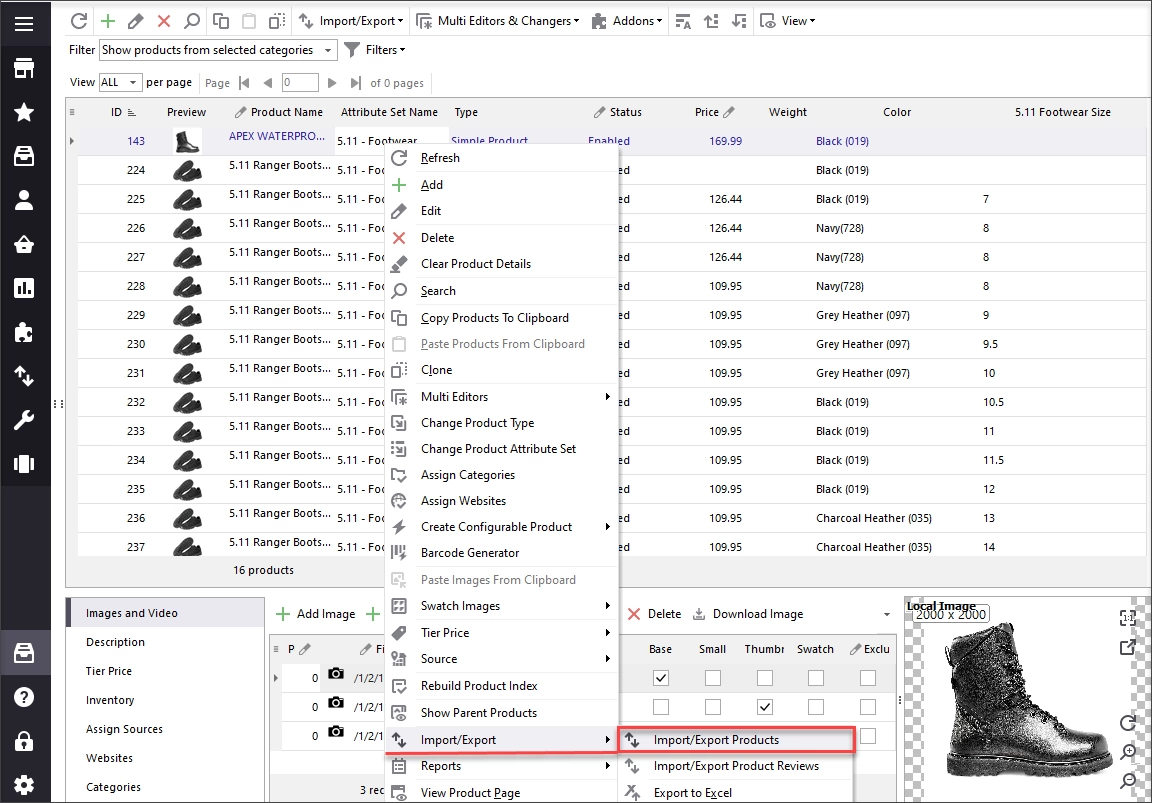Open the Description tab in the lower panel
Screen dimensions: 1152x803
tap(115, 642)
